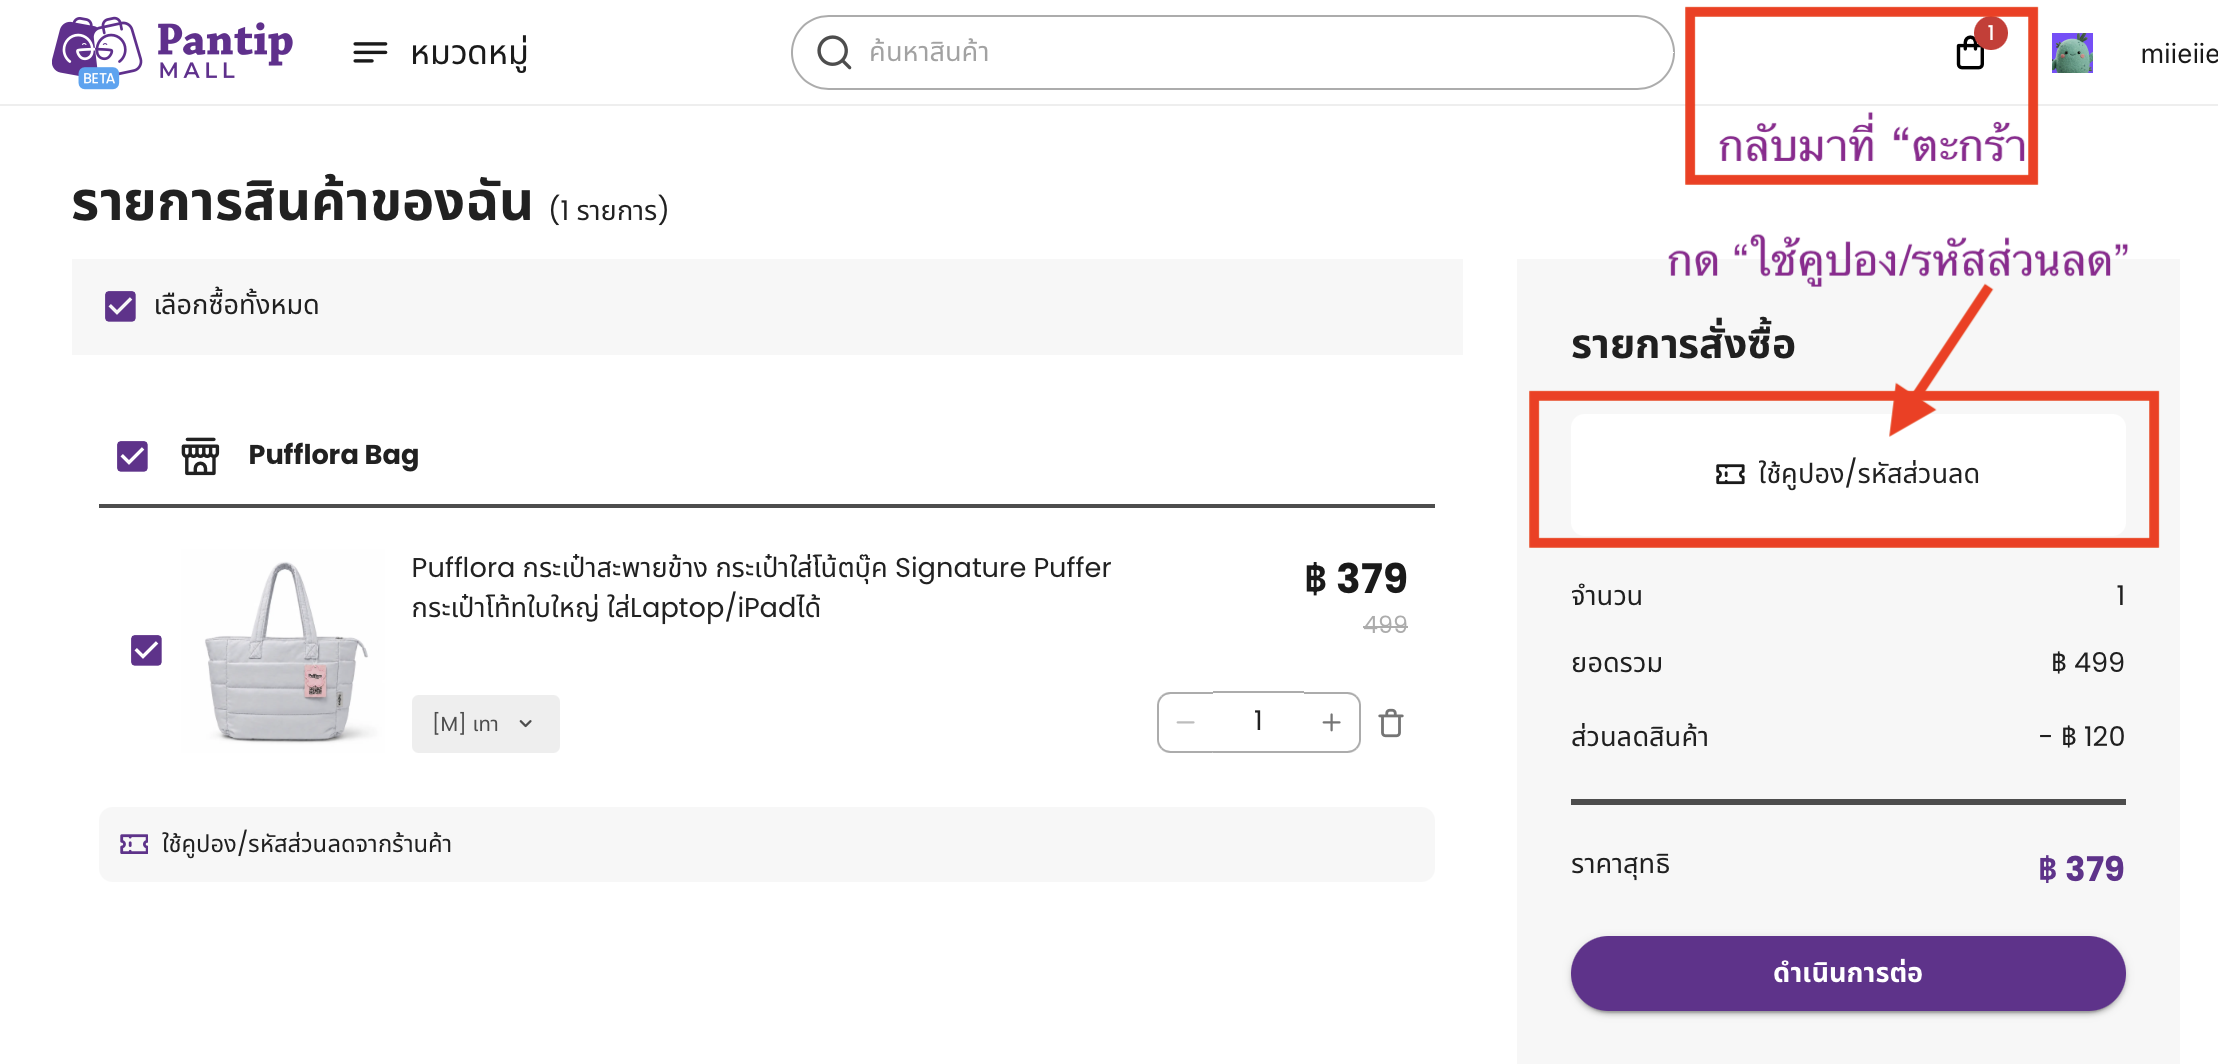
Task: Expand the [M] เทา variant dropdown
Action: (485, 723)
